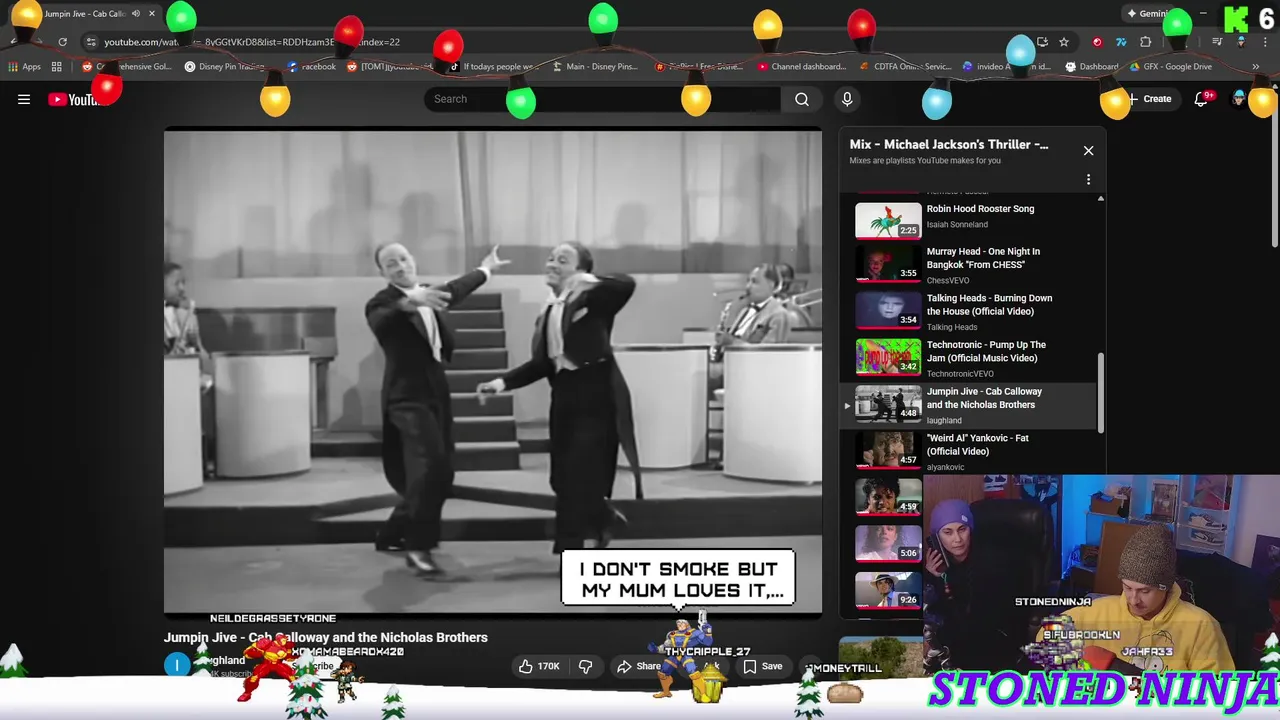Image resolution: width=1280 pixels, height=720 pixels.
Task: Click the video title Jumpin Jive text
Action: (x=326, y=637)
